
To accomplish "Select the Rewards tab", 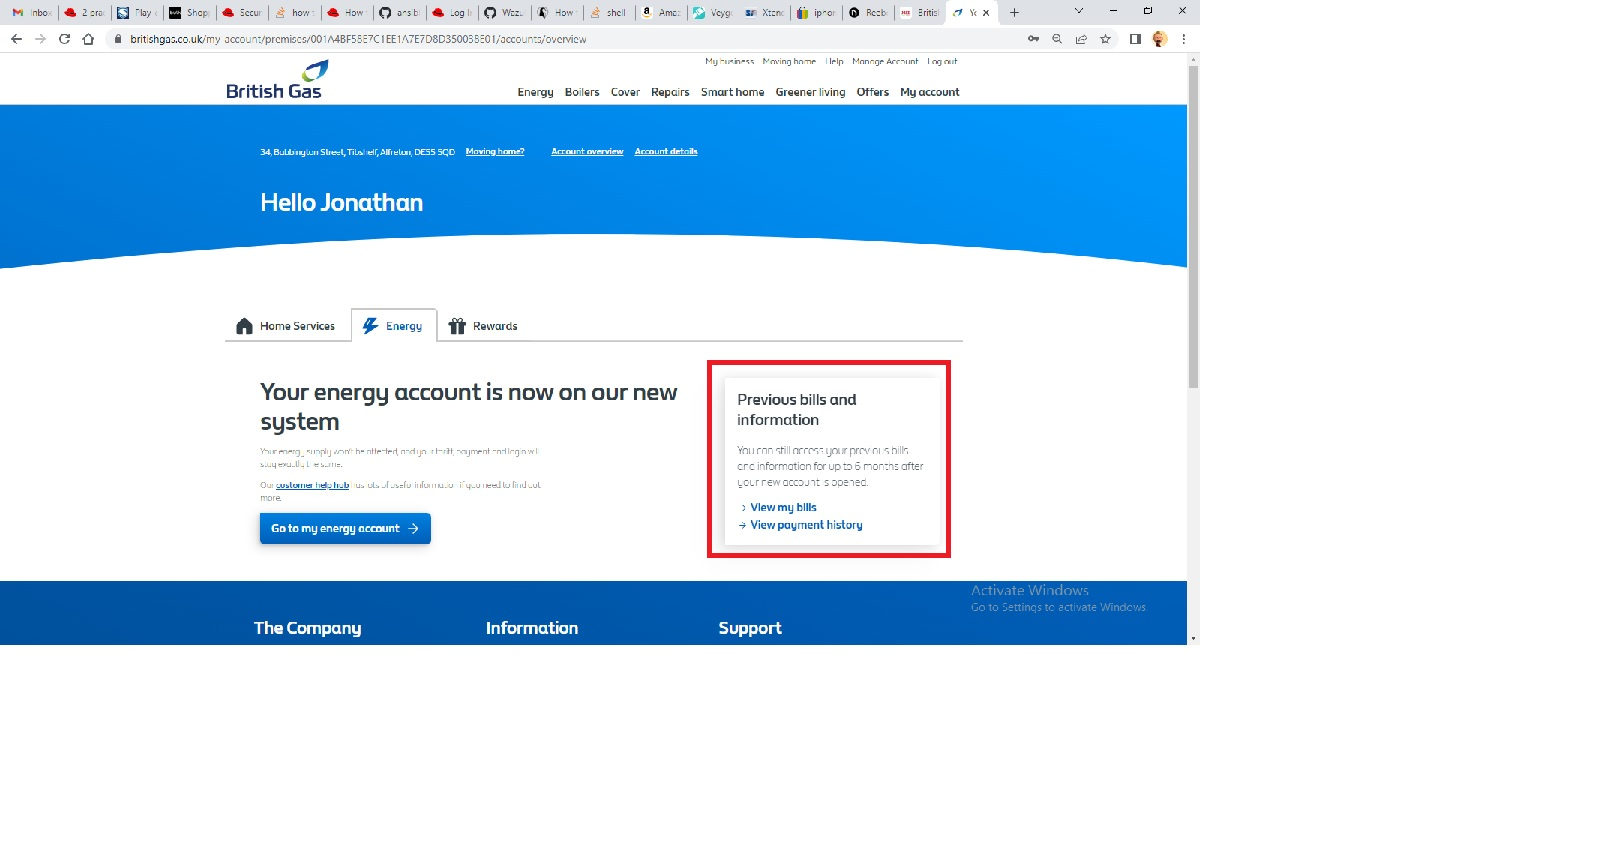I will click(483, 326).
